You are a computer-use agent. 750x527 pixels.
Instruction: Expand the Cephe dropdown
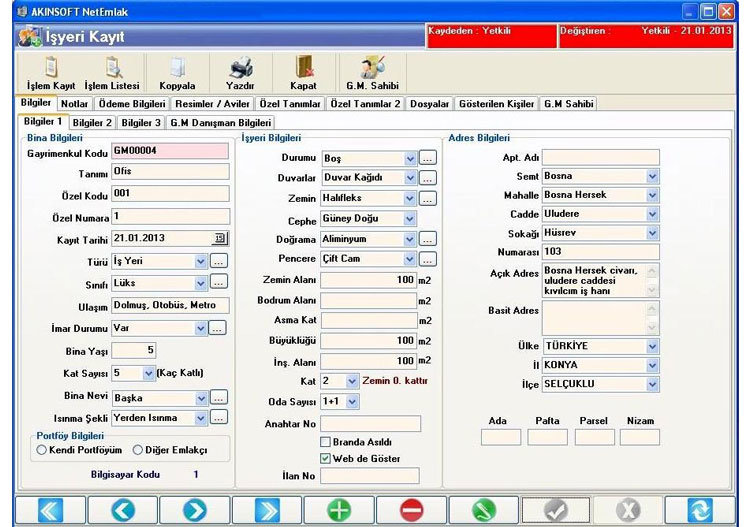pos(409,219)
